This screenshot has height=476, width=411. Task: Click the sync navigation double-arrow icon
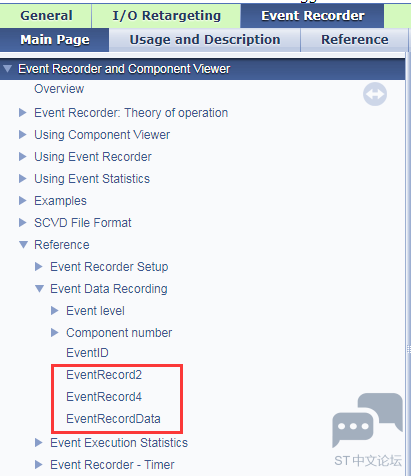[375, 94]
